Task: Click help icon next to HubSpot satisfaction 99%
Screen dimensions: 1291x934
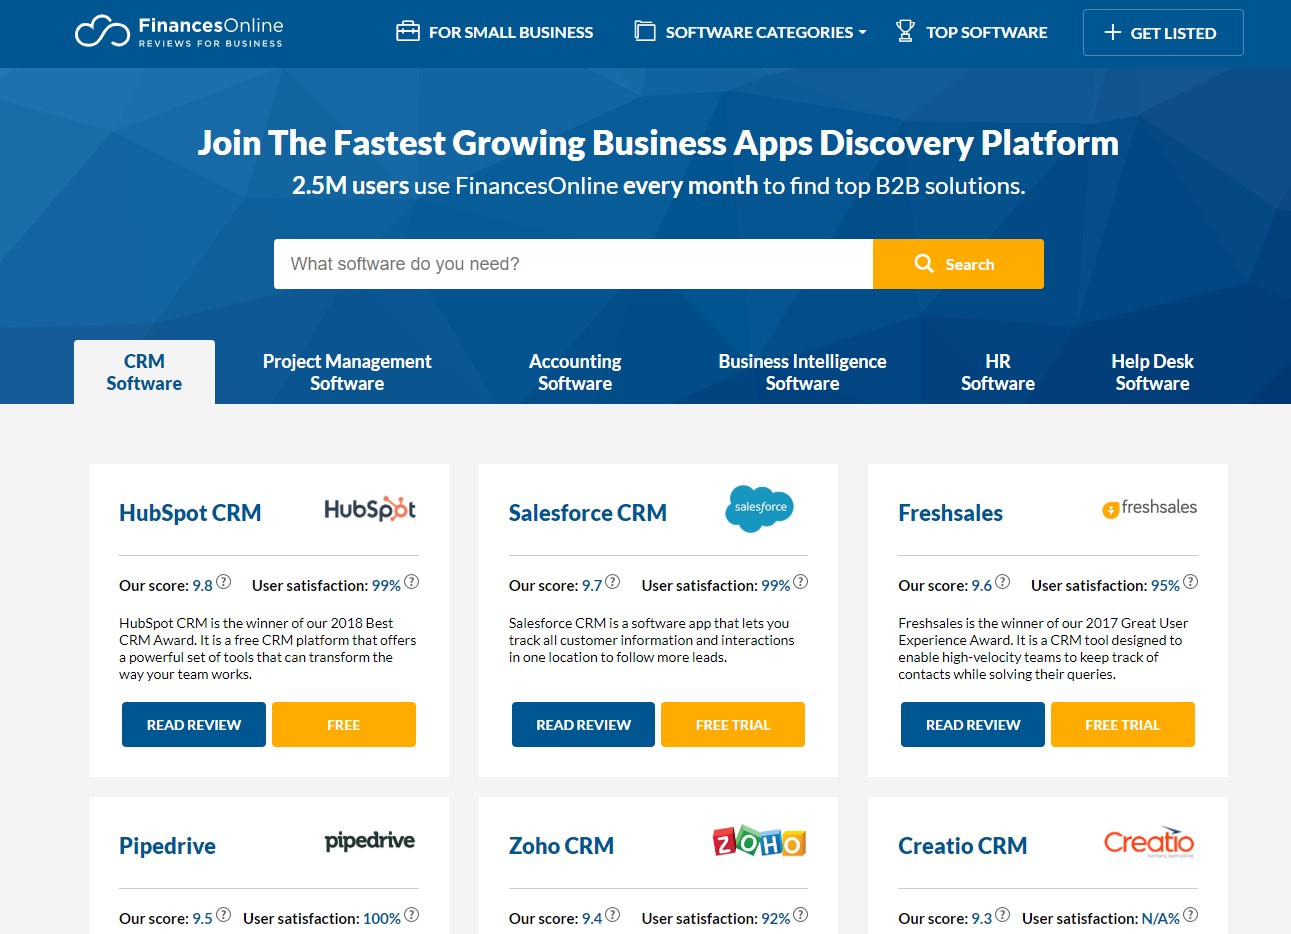Action: [412, 582]
